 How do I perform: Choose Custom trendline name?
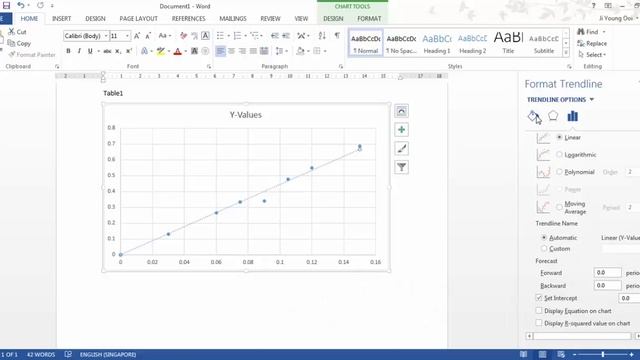tap(544, 249)
